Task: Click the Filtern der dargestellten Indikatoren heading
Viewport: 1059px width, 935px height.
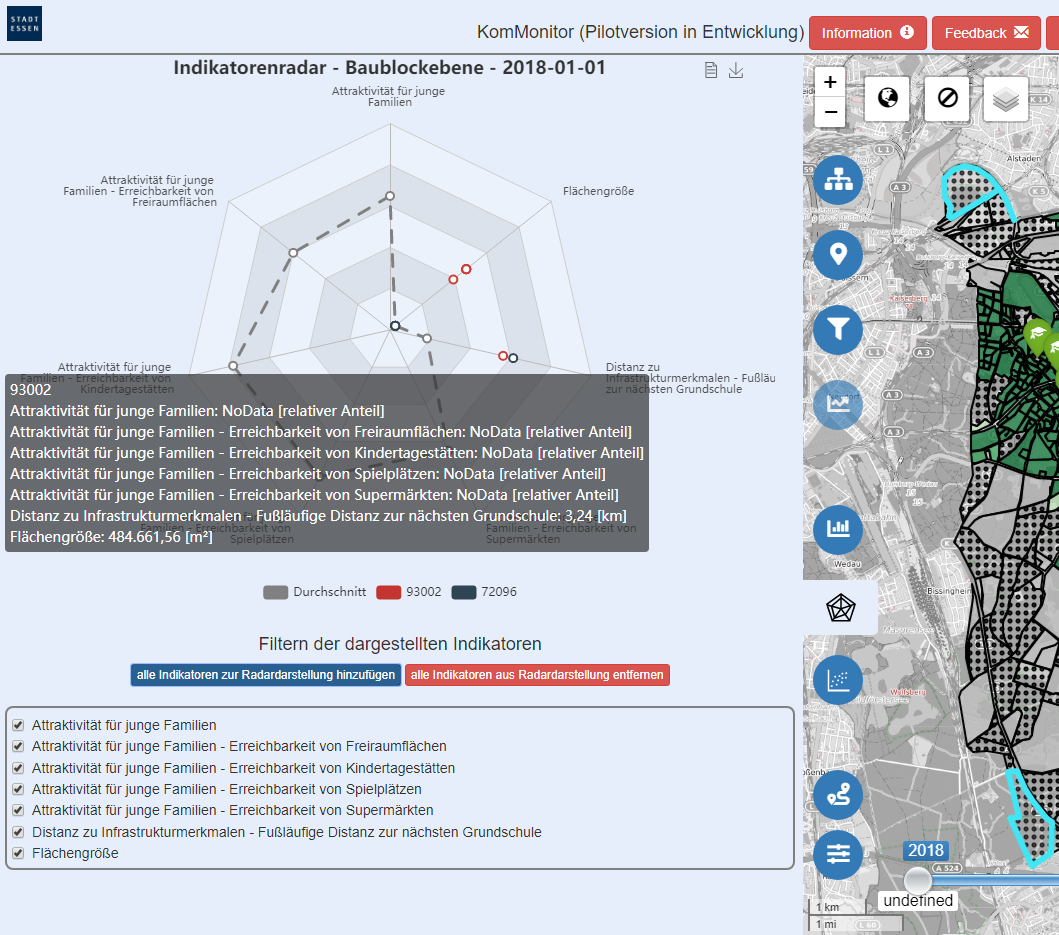Action: (400, 644)
